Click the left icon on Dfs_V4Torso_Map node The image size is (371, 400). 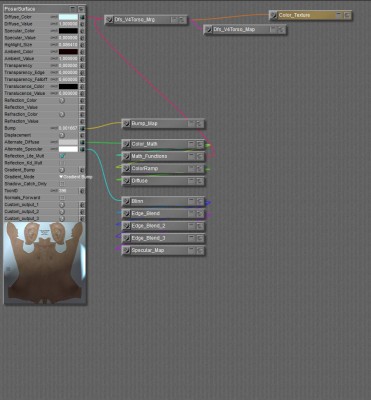click(208, 30)
